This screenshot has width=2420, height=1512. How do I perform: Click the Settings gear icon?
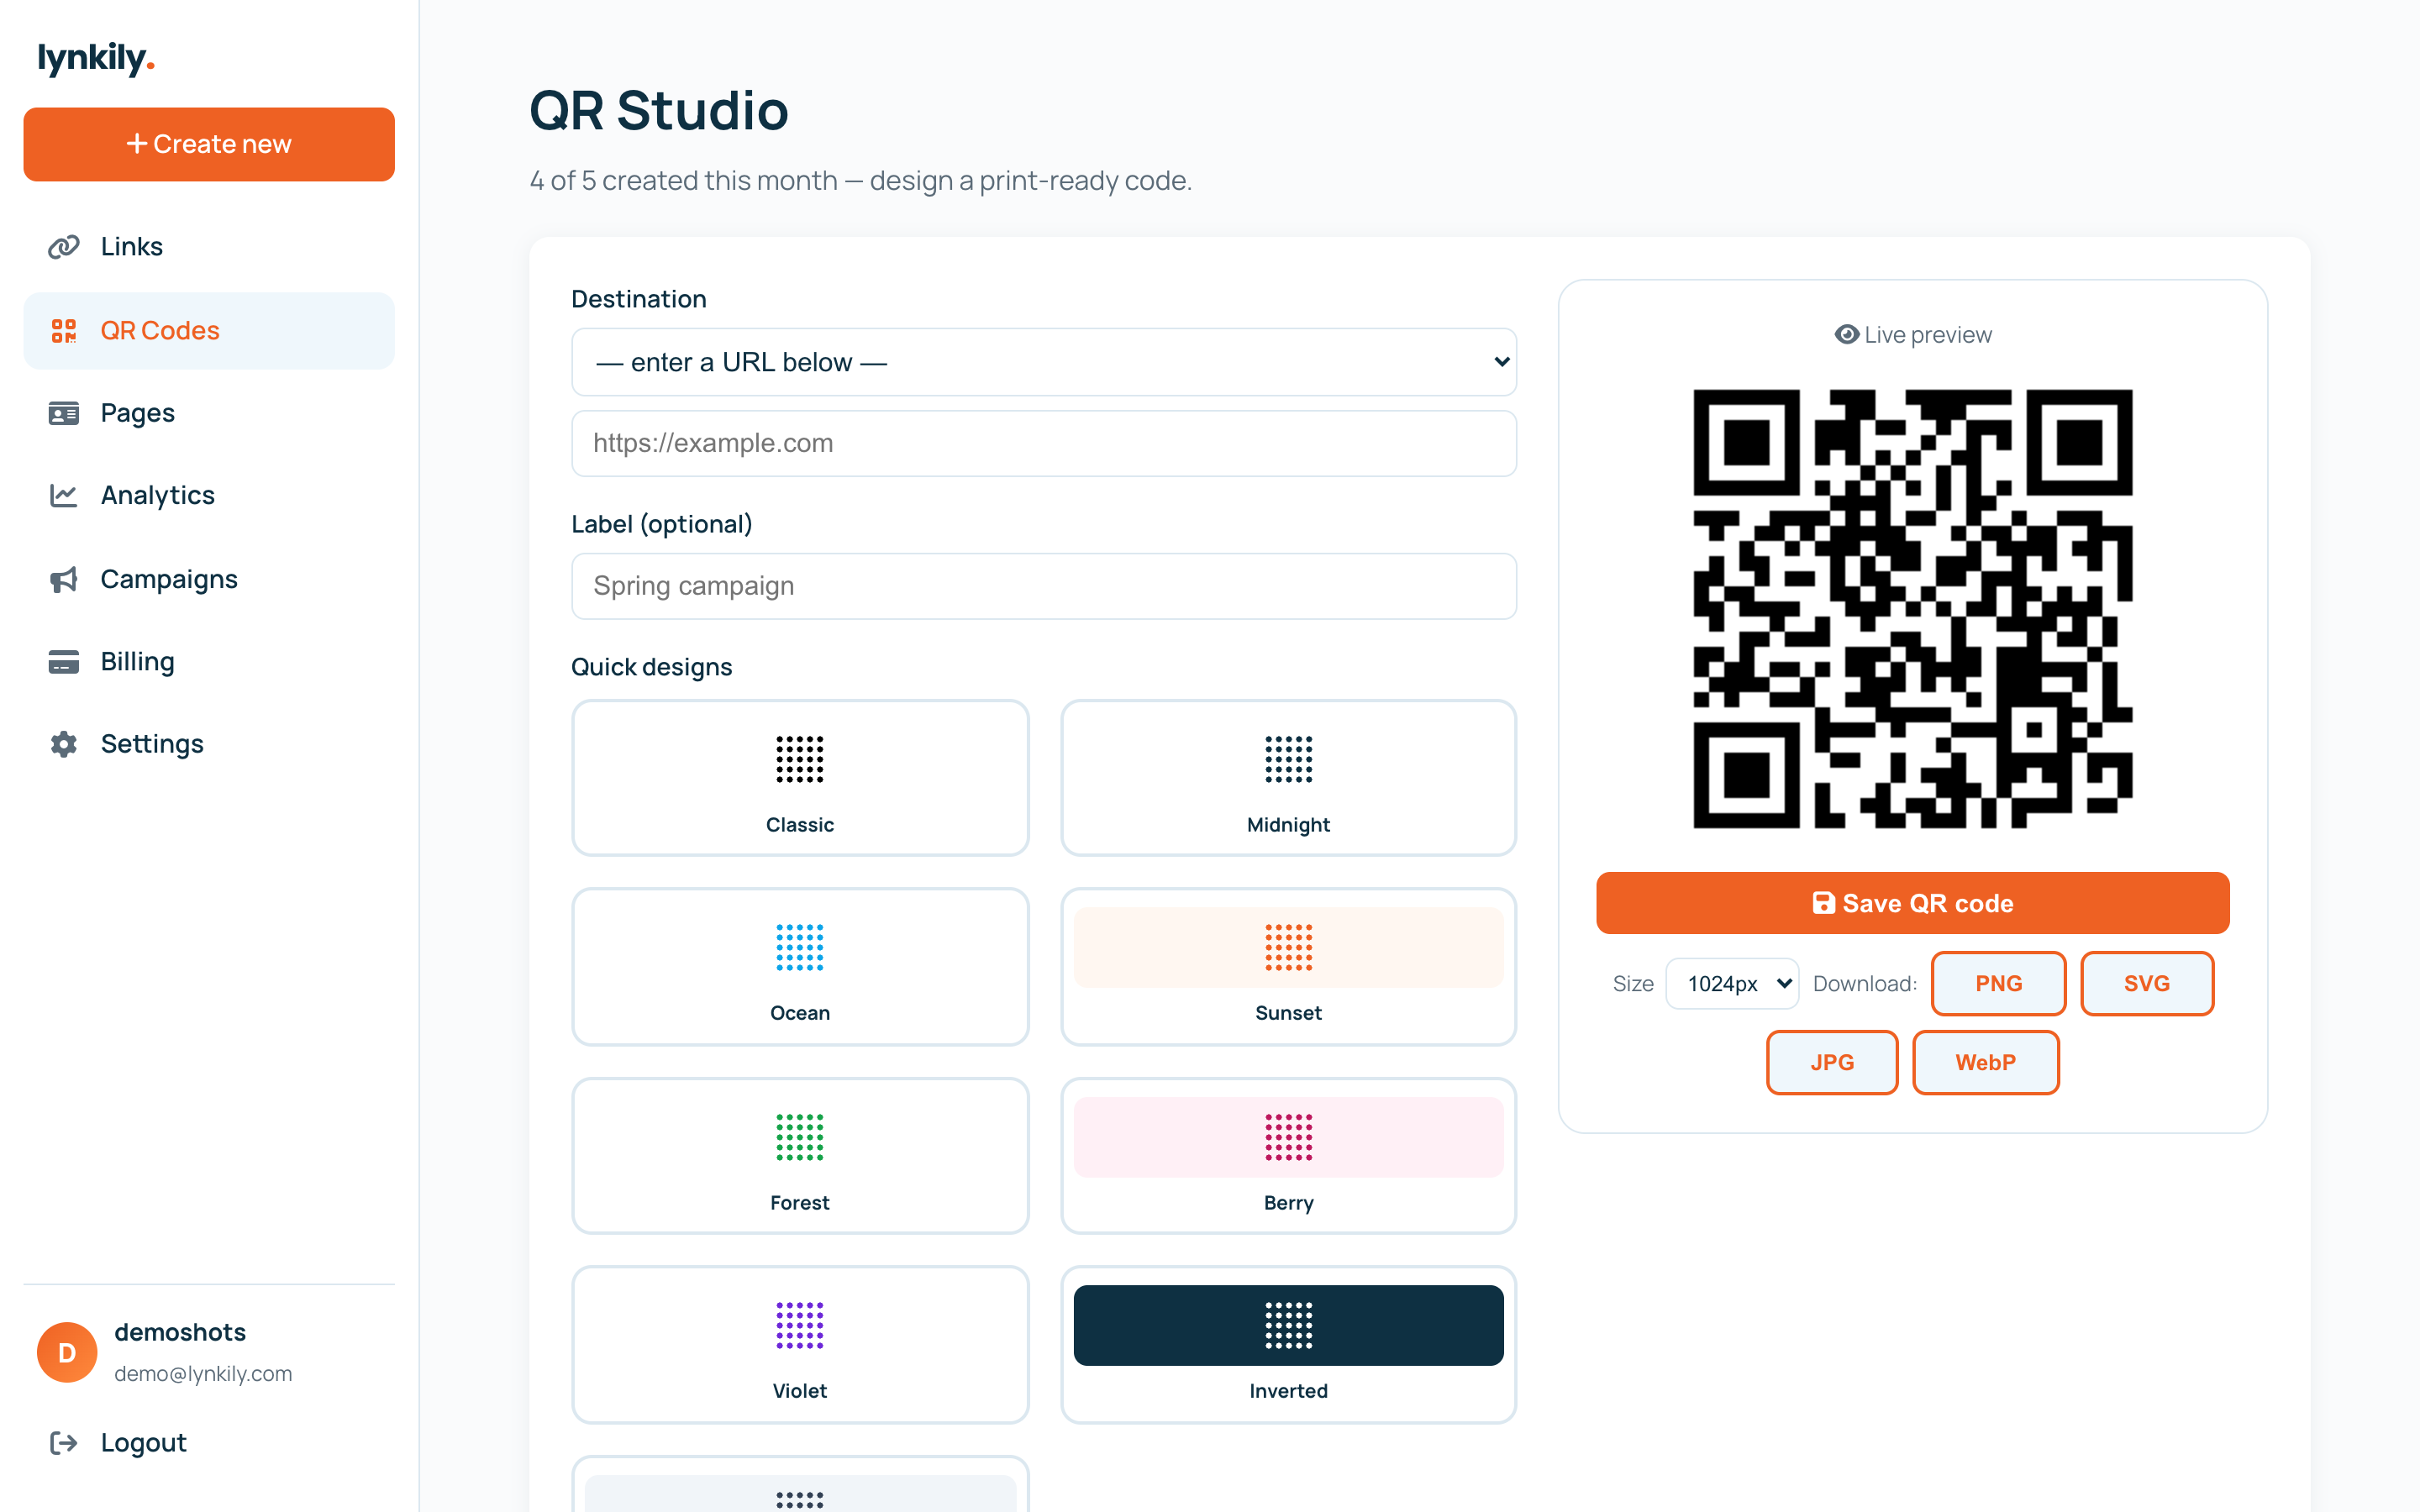tap(64, 744)
